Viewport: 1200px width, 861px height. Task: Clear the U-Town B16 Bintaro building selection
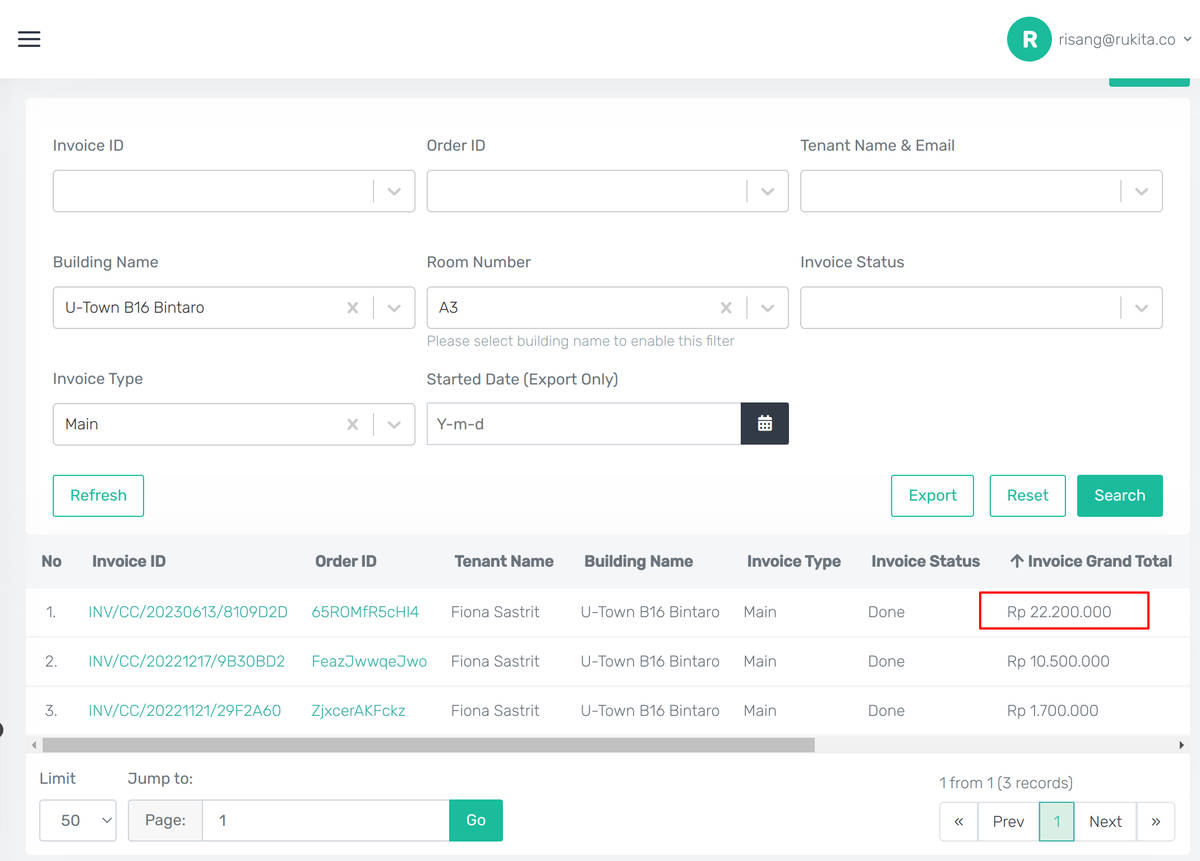pyautogui.click(x=353, y=308)
